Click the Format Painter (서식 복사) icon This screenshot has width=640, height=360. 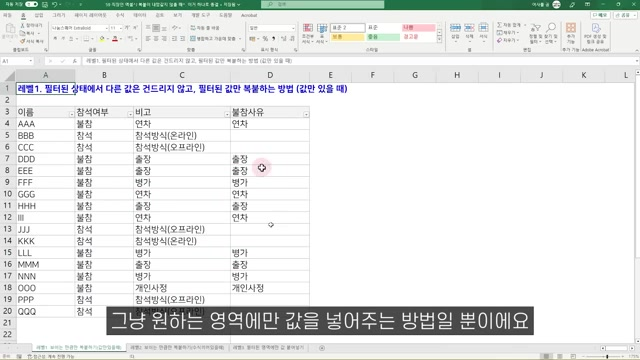pos(22,41)
